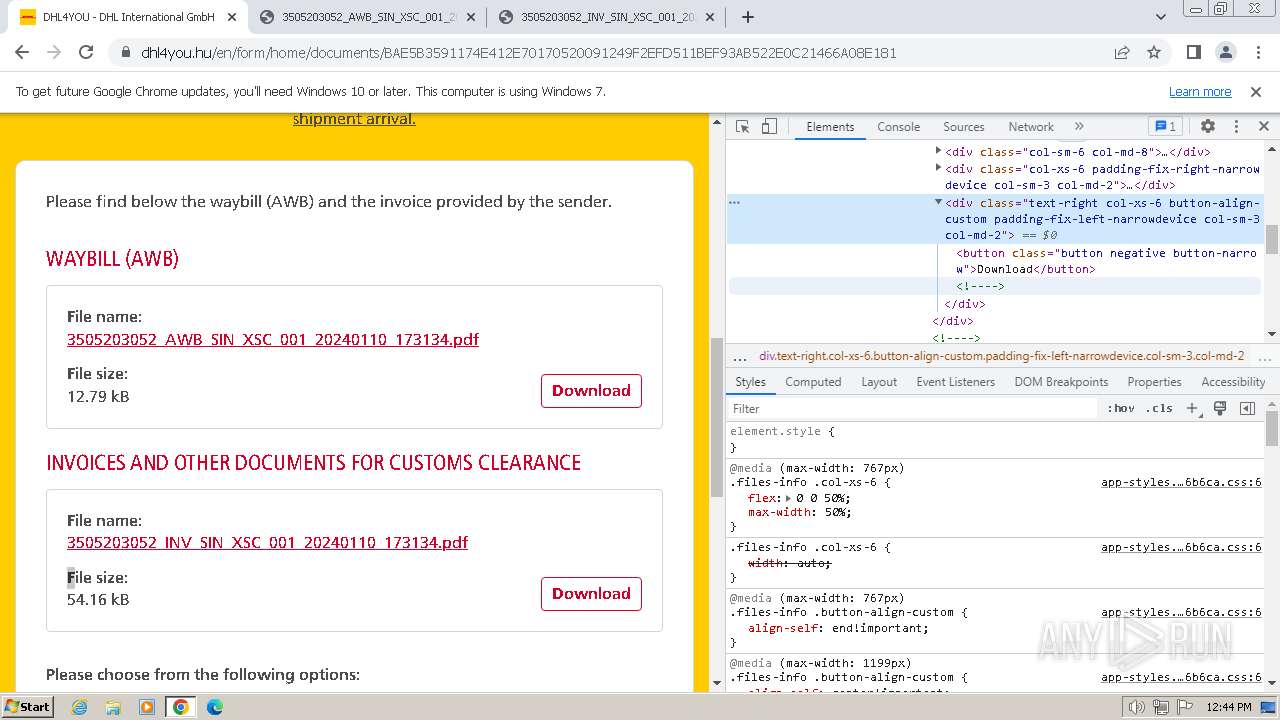1280x720 pixels.
Task: Collapse the selected text-right button-align-custom div
Action: (938, 202)
